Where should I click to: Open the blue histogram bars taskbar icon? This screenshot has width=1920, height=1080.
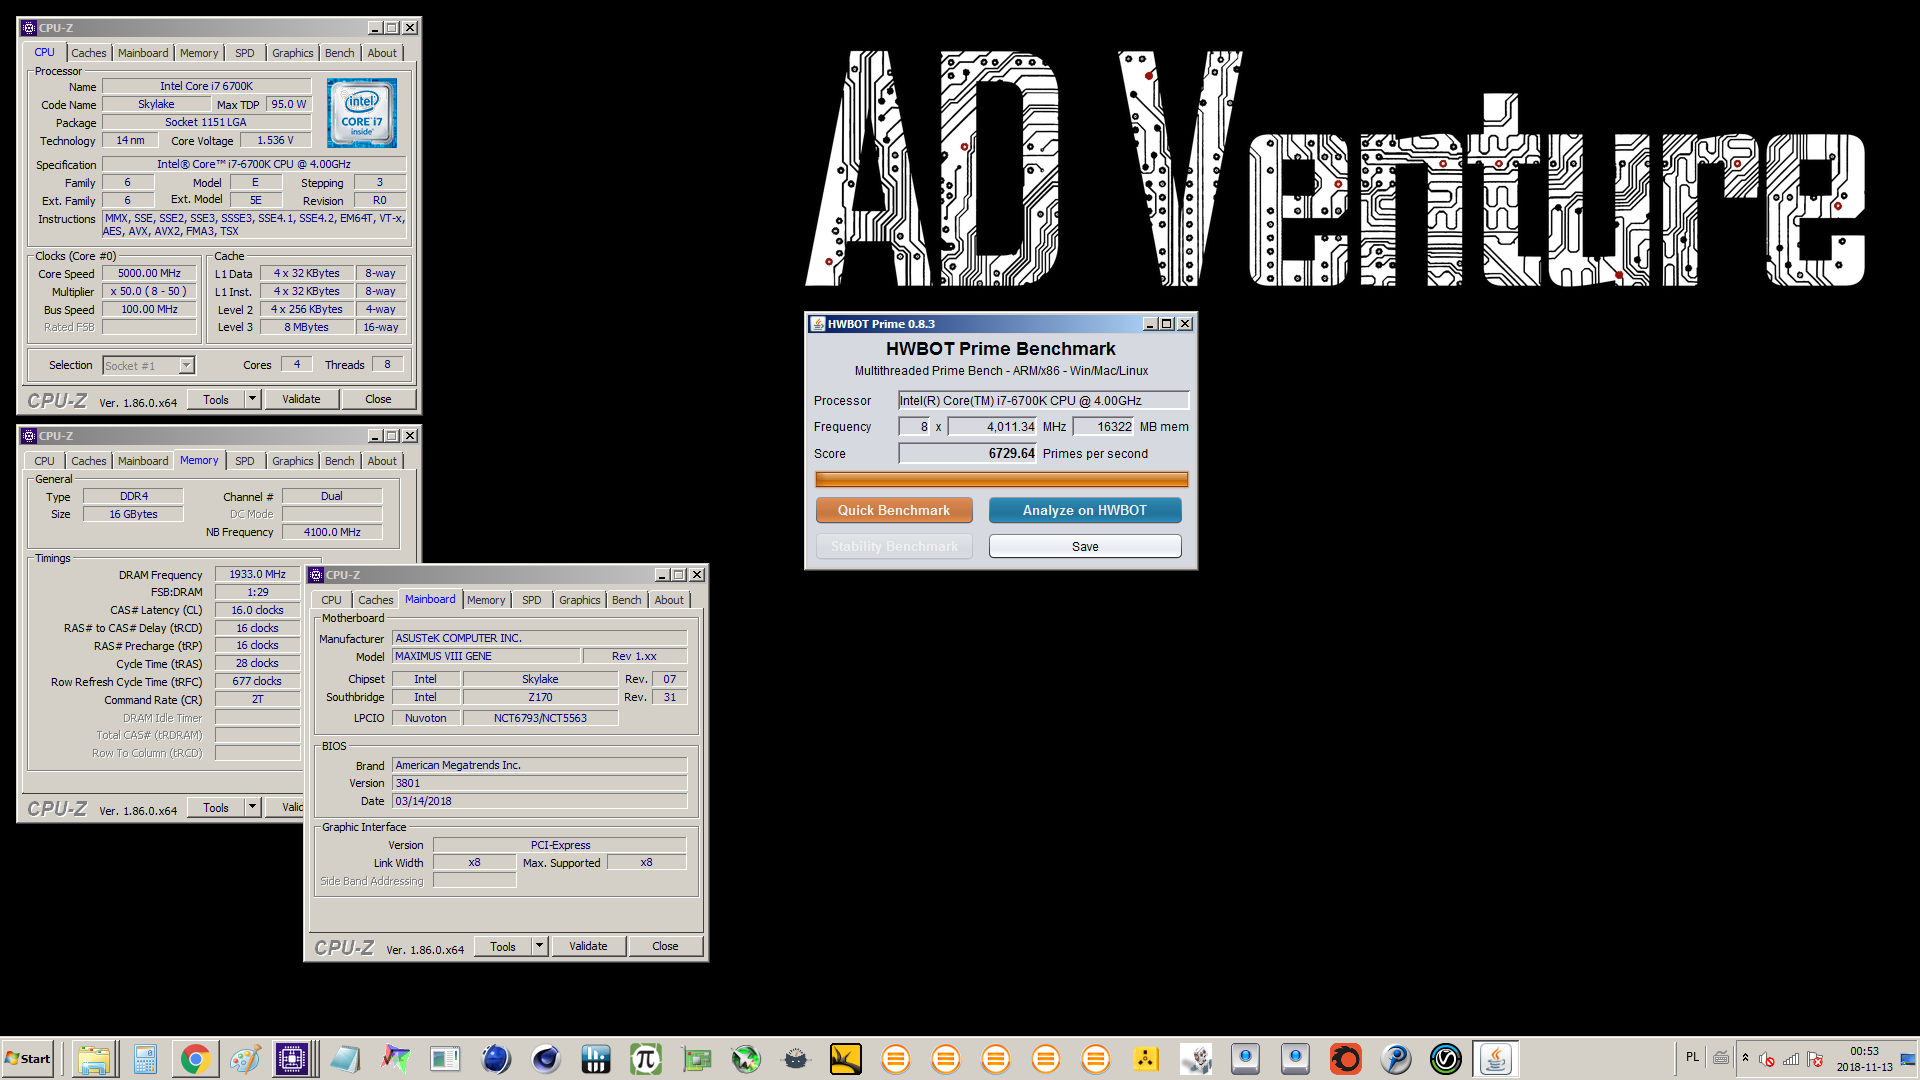(x=596, y=1059)
